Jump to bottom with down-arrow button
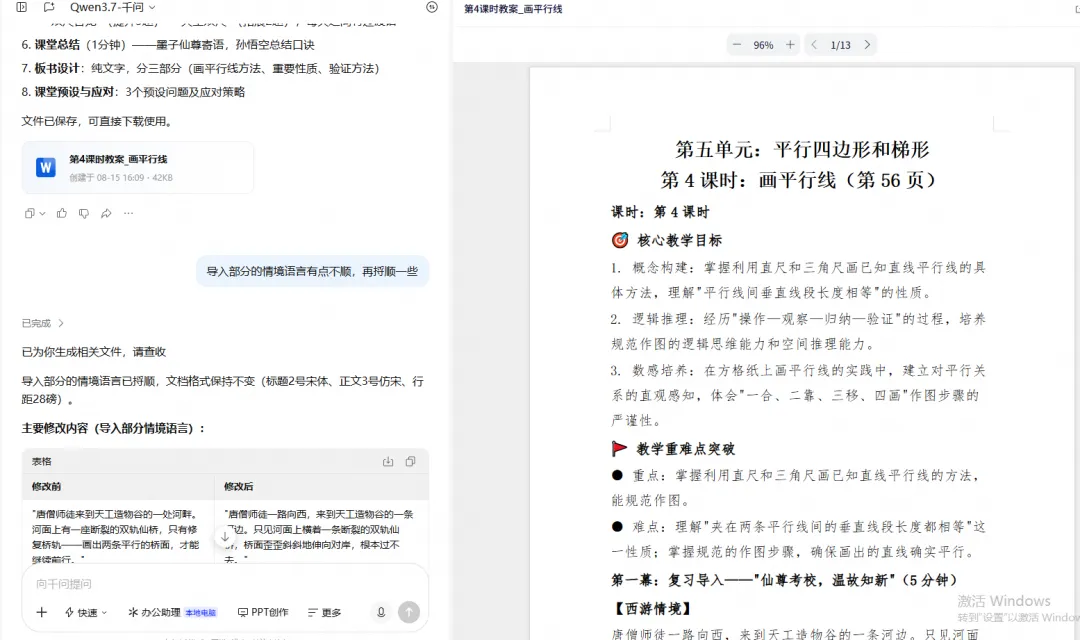Viewport: 1080px width, 640px height. click(225, 537)
